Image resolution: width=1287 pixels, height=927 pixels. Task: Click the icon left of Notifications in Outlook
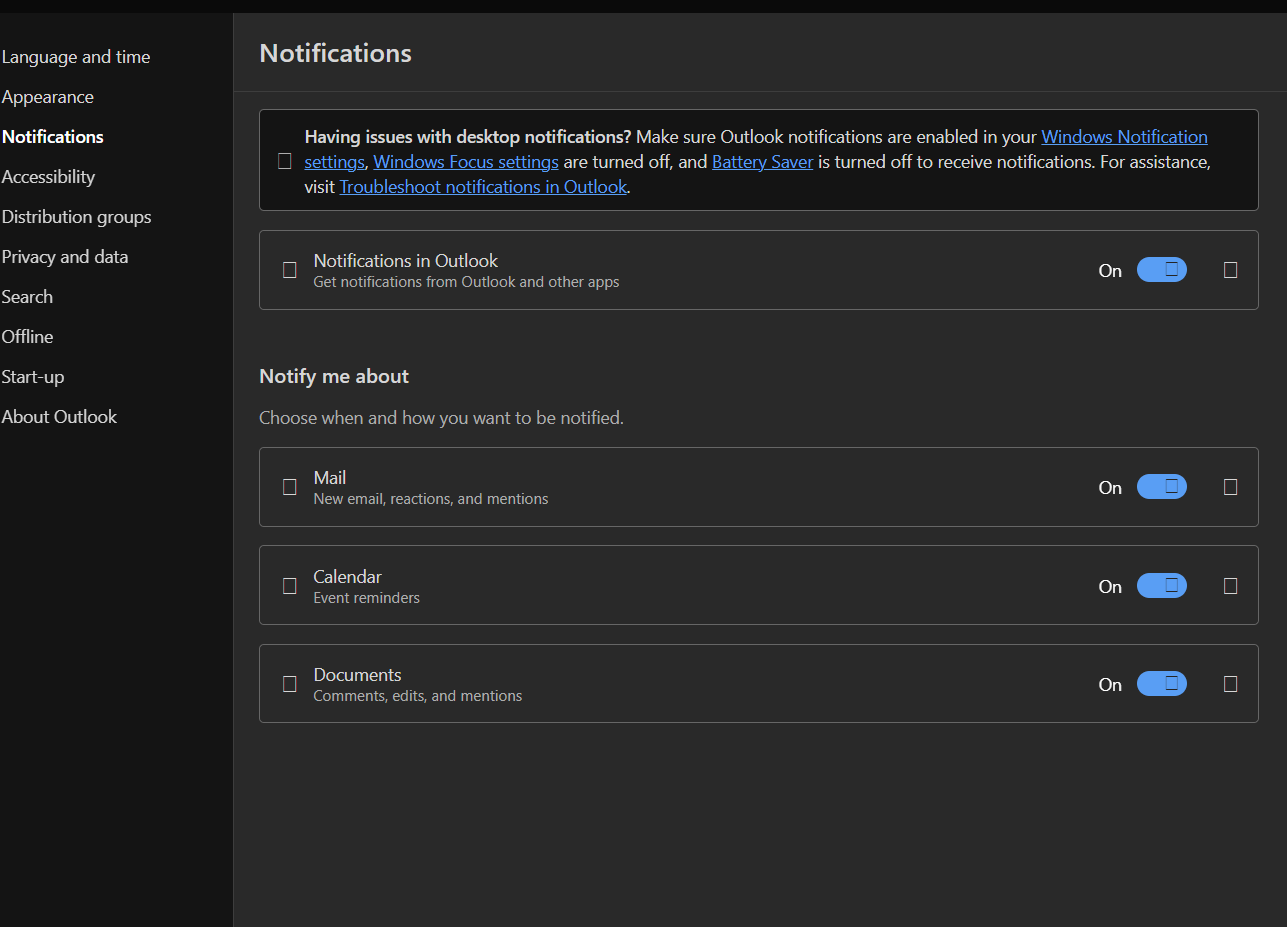pyautogui.click(x=290, y=270)
